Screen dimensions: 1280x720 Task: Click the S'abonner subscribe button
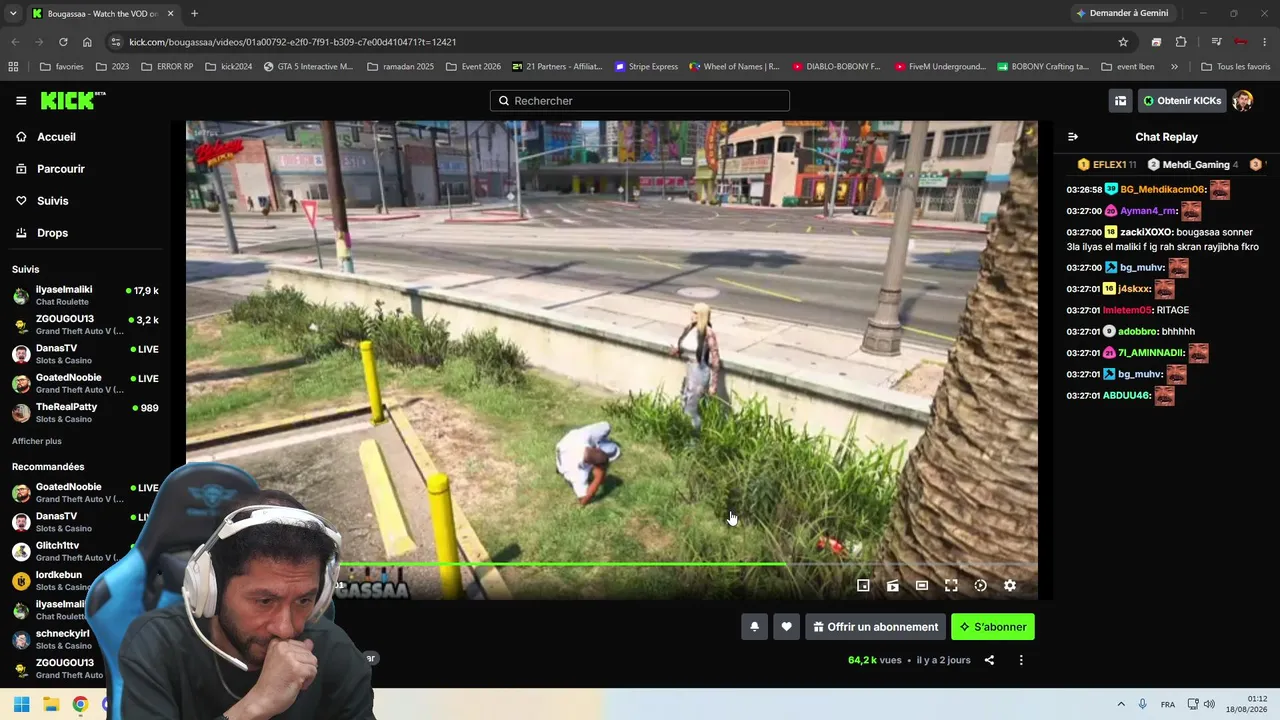click(993, 627)
